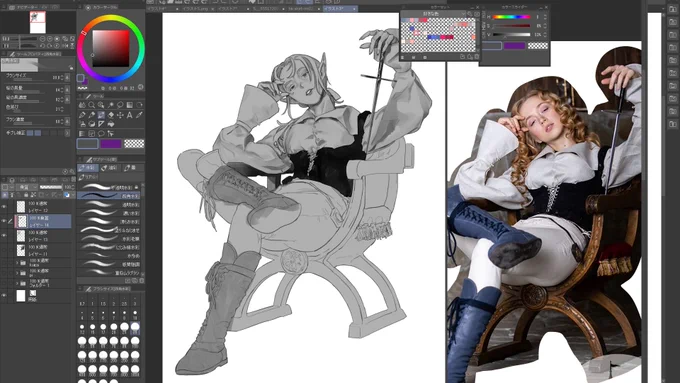Viewport: 680px width, 383px height.
Task: Click wrench icon beside color set dropdown
Action: pyautogui.click(x=470, y=14)
